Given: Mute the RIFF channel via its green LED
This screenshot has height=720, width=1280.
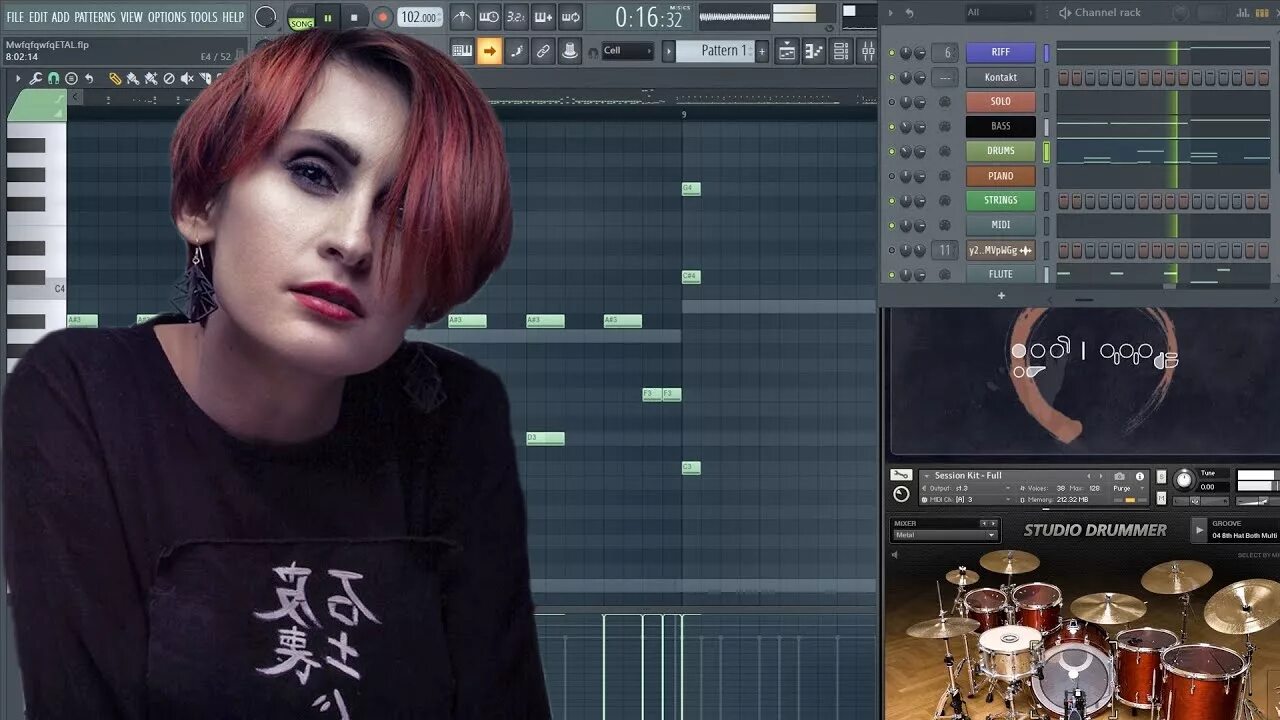Looking at the screenshot, I should coord(892,53).
